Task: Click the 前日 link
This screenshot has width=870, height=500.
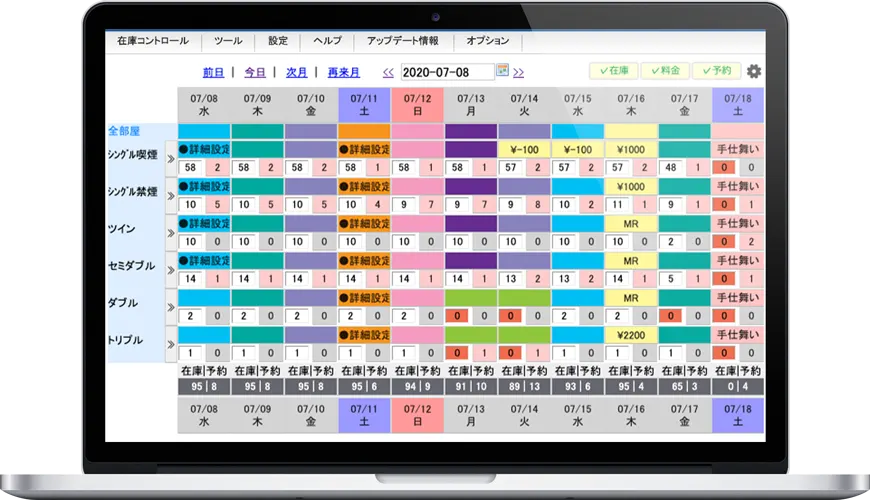Action: tap(213, 72)
